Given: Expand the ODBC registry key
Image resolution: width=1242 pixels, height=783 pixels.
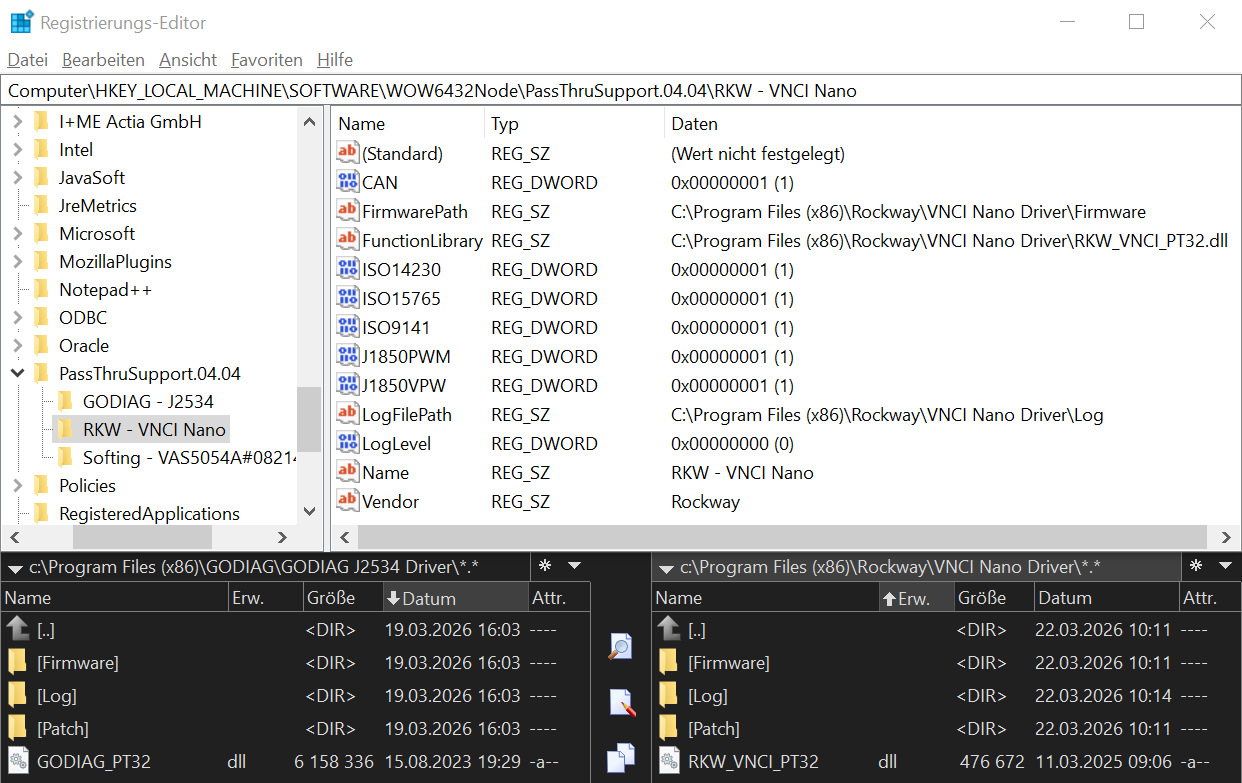Looking at the screenshot, I should (x=17, y=317).
